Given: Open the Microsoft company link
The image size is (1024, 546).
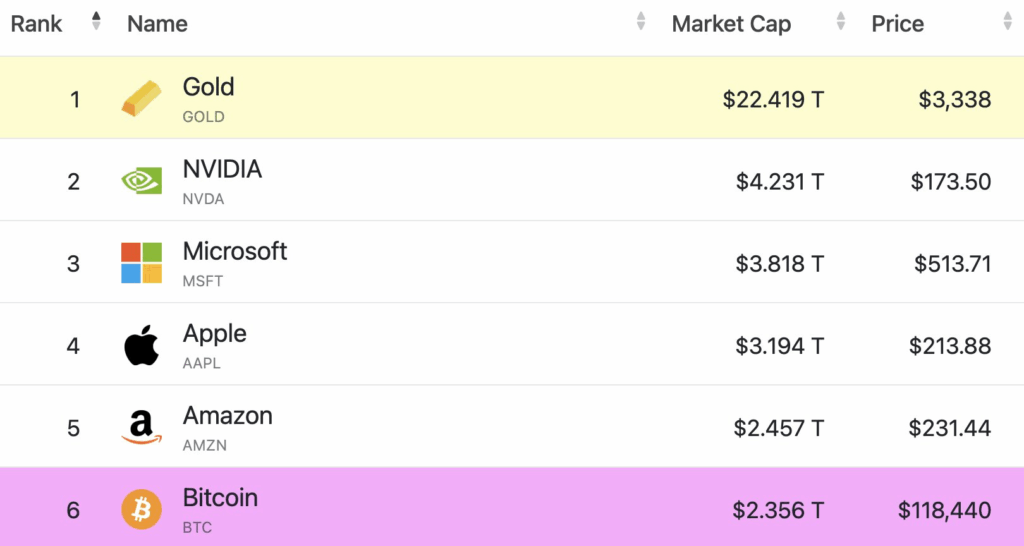Looking at the screenshot, I should click(234, 251).
